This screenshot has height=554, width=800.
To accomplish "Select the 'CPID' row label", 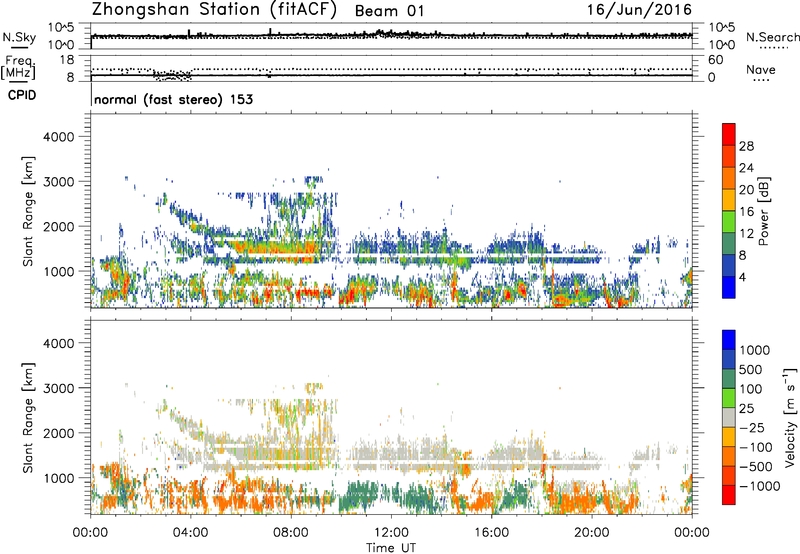I will pyautogui.click(x=22, y=95).
